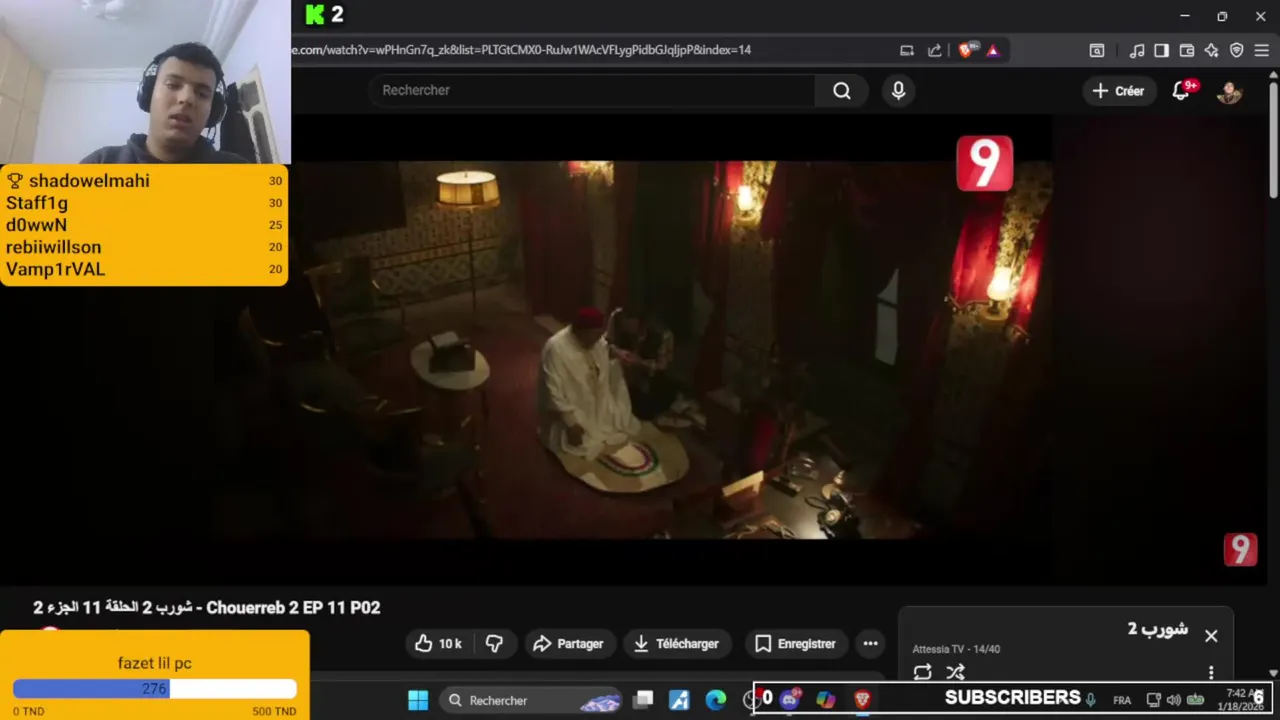Click the شورب 2 playlist title
1280x720 pixels.
point(1158,629)
